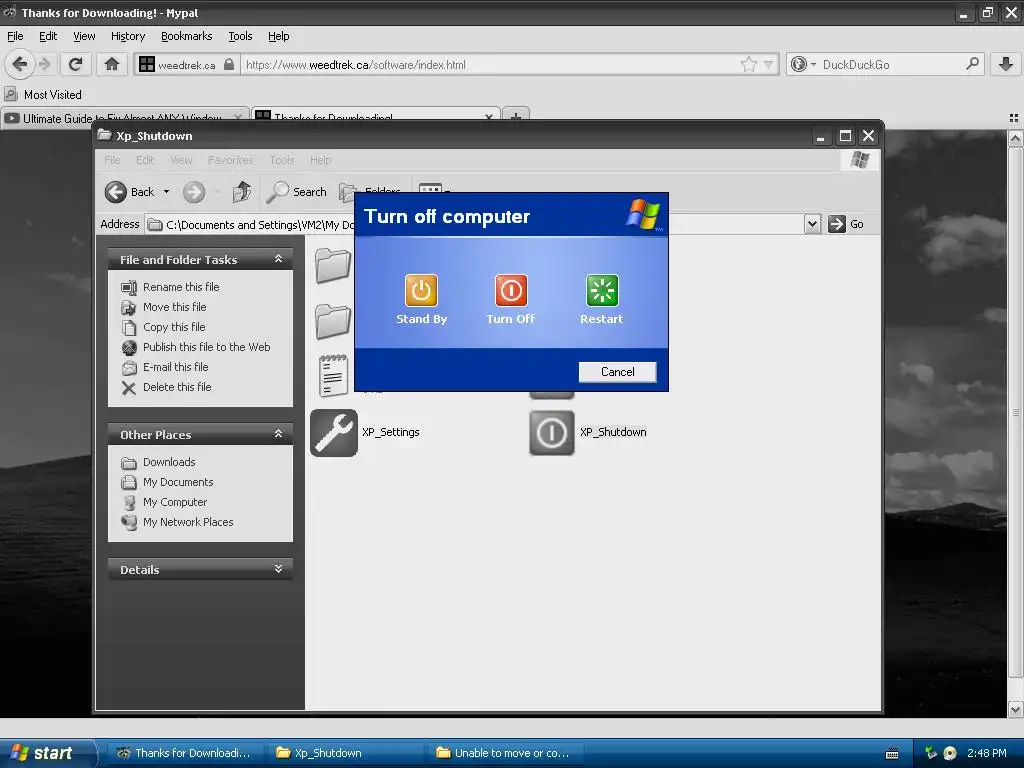
Task: Switch to Thanks for Downloading taskbar item
Action: (184, 753)
